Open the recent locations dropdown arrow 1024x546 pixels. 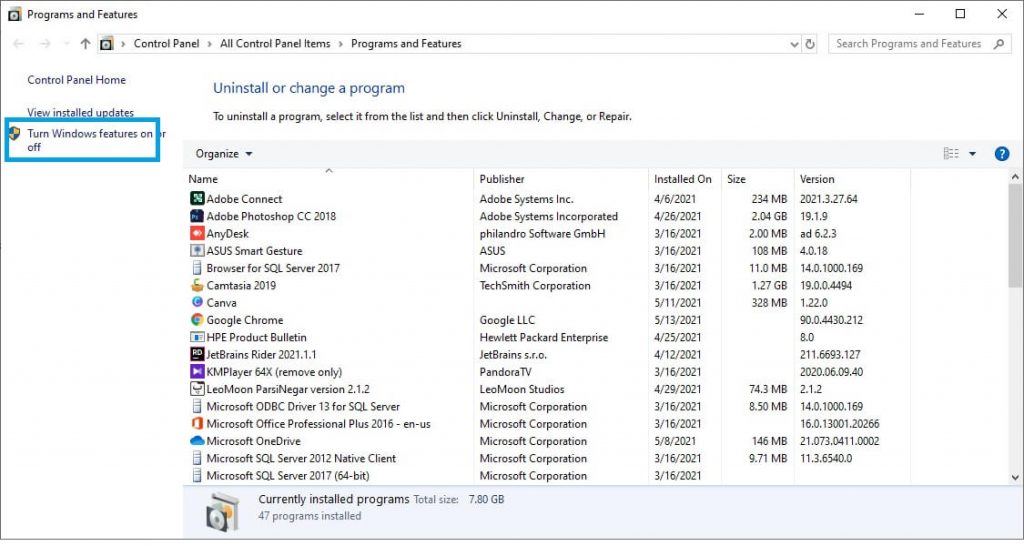(x=66, y=44)
